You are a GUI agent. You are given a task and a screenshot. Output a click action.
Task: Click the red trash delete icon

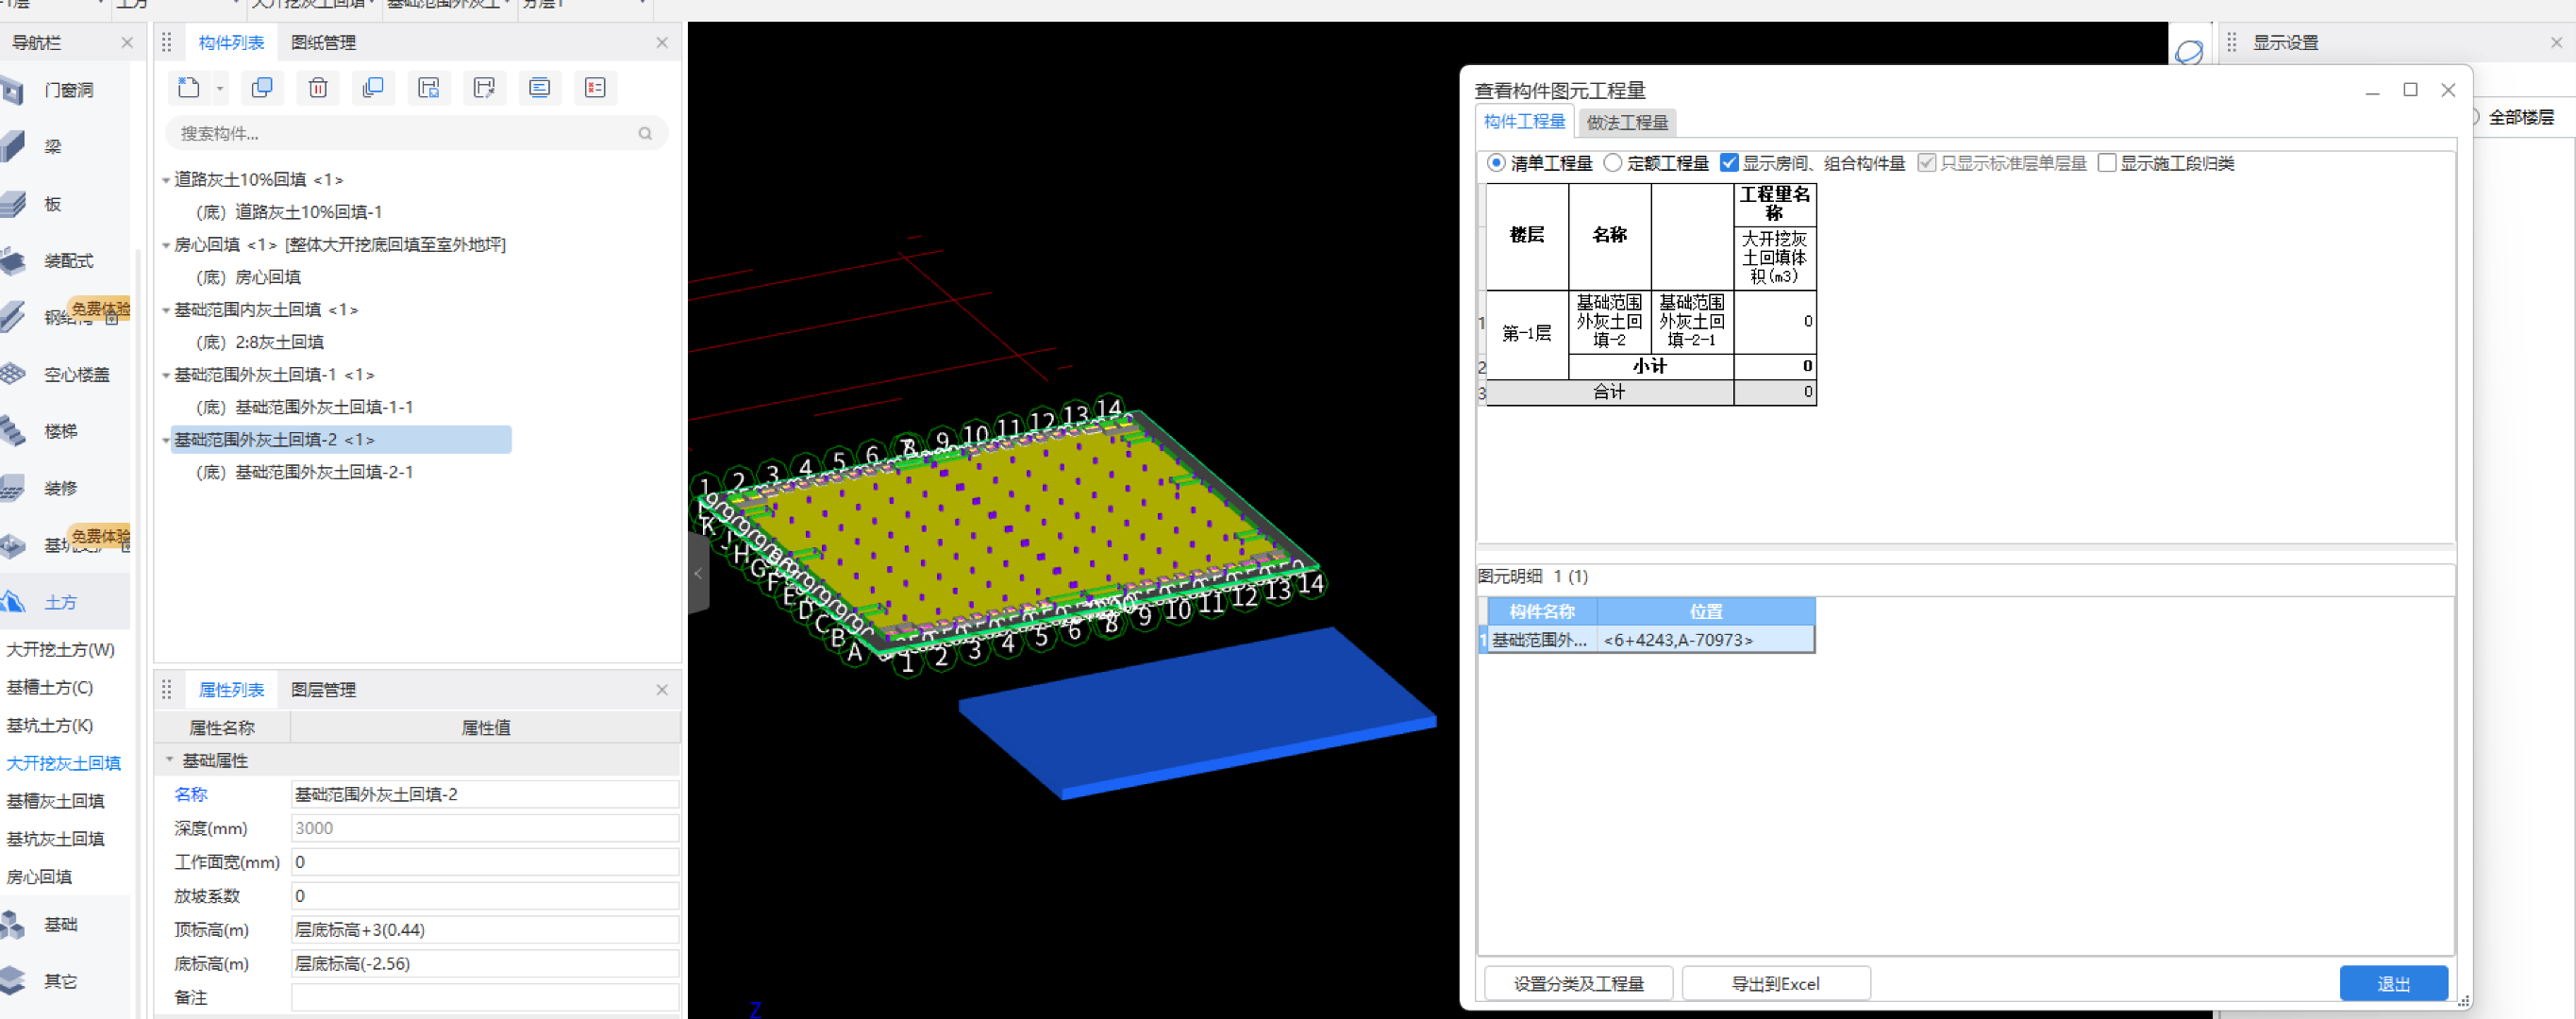(318, 88)
